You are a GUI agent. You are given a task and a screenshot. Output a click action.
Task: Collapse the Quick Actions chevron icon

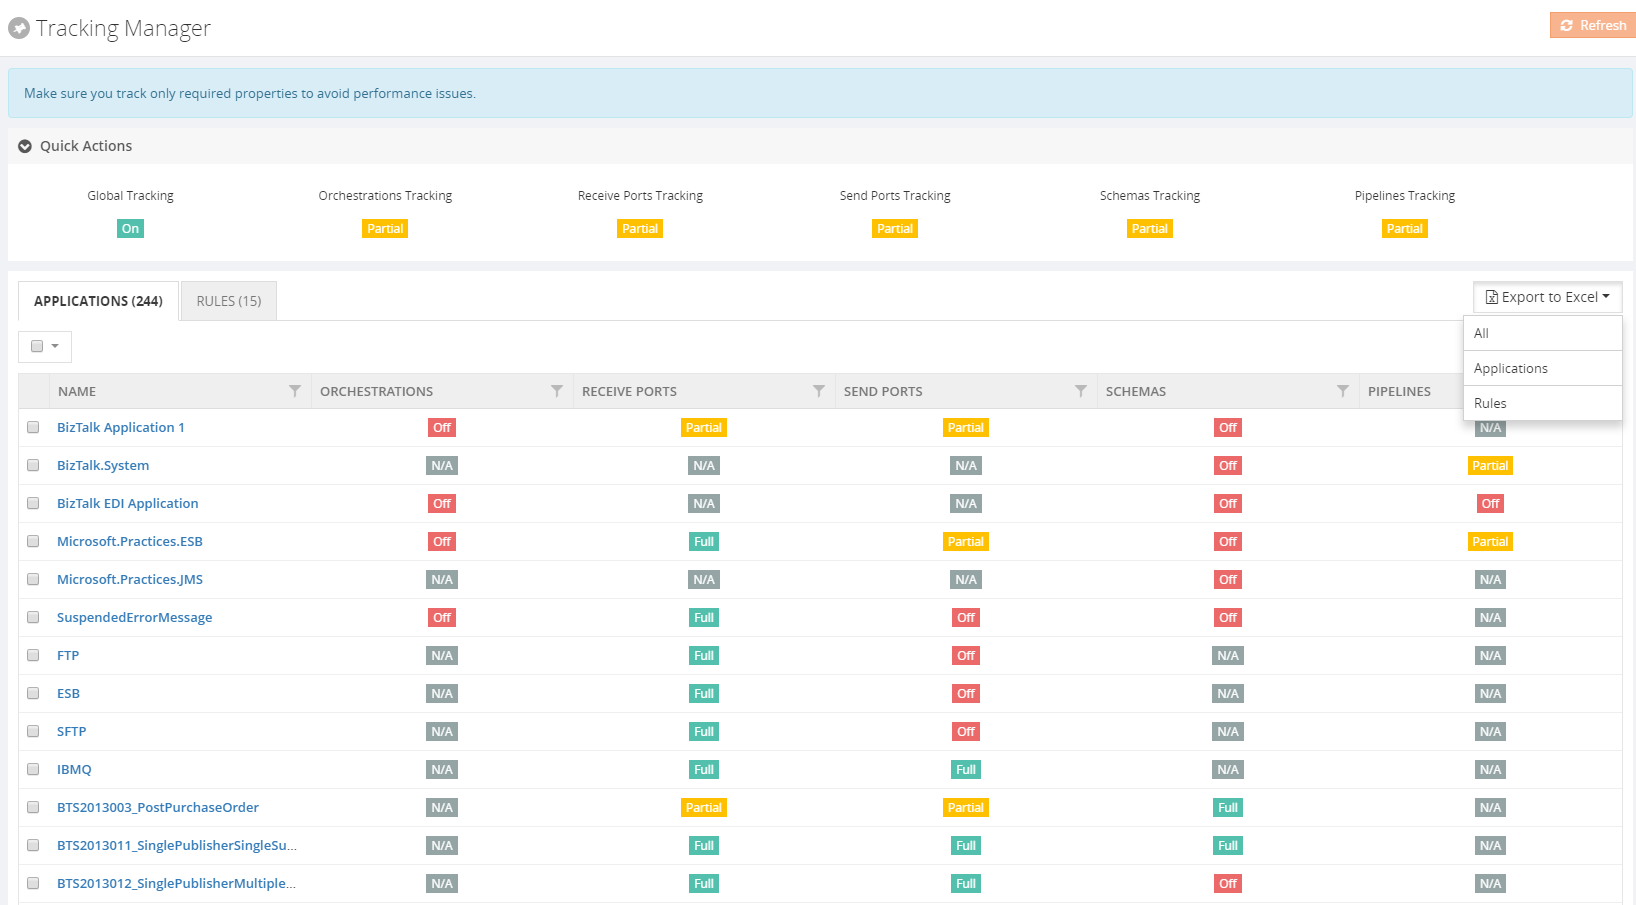[25, 146]
